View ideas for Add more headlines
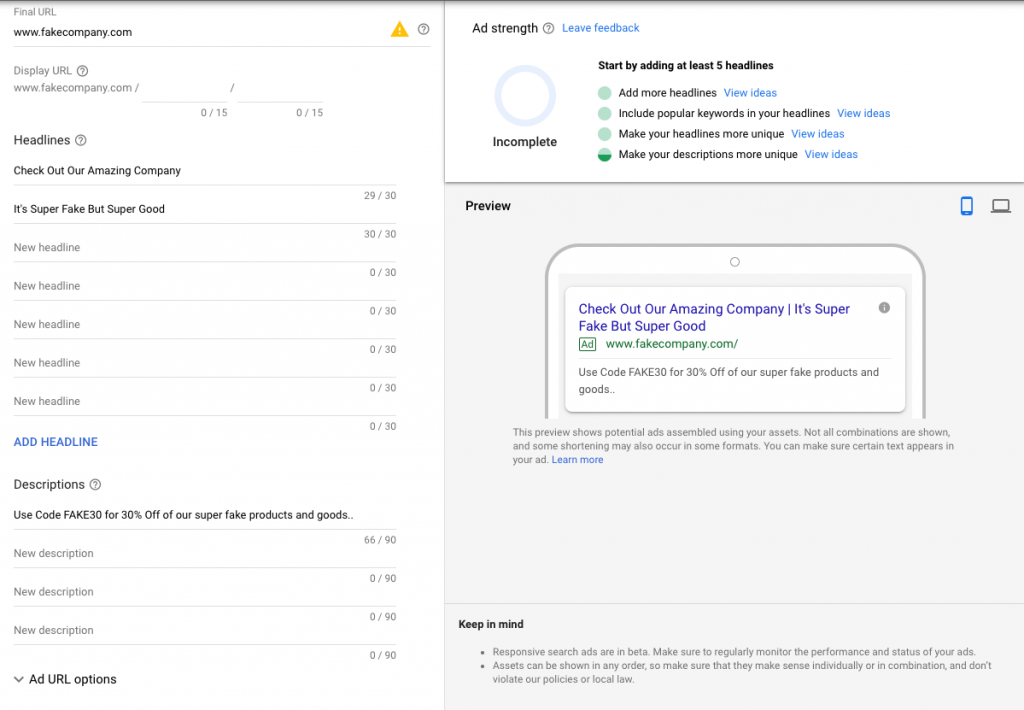1024x710 pixels. click(x=750, y=93)
